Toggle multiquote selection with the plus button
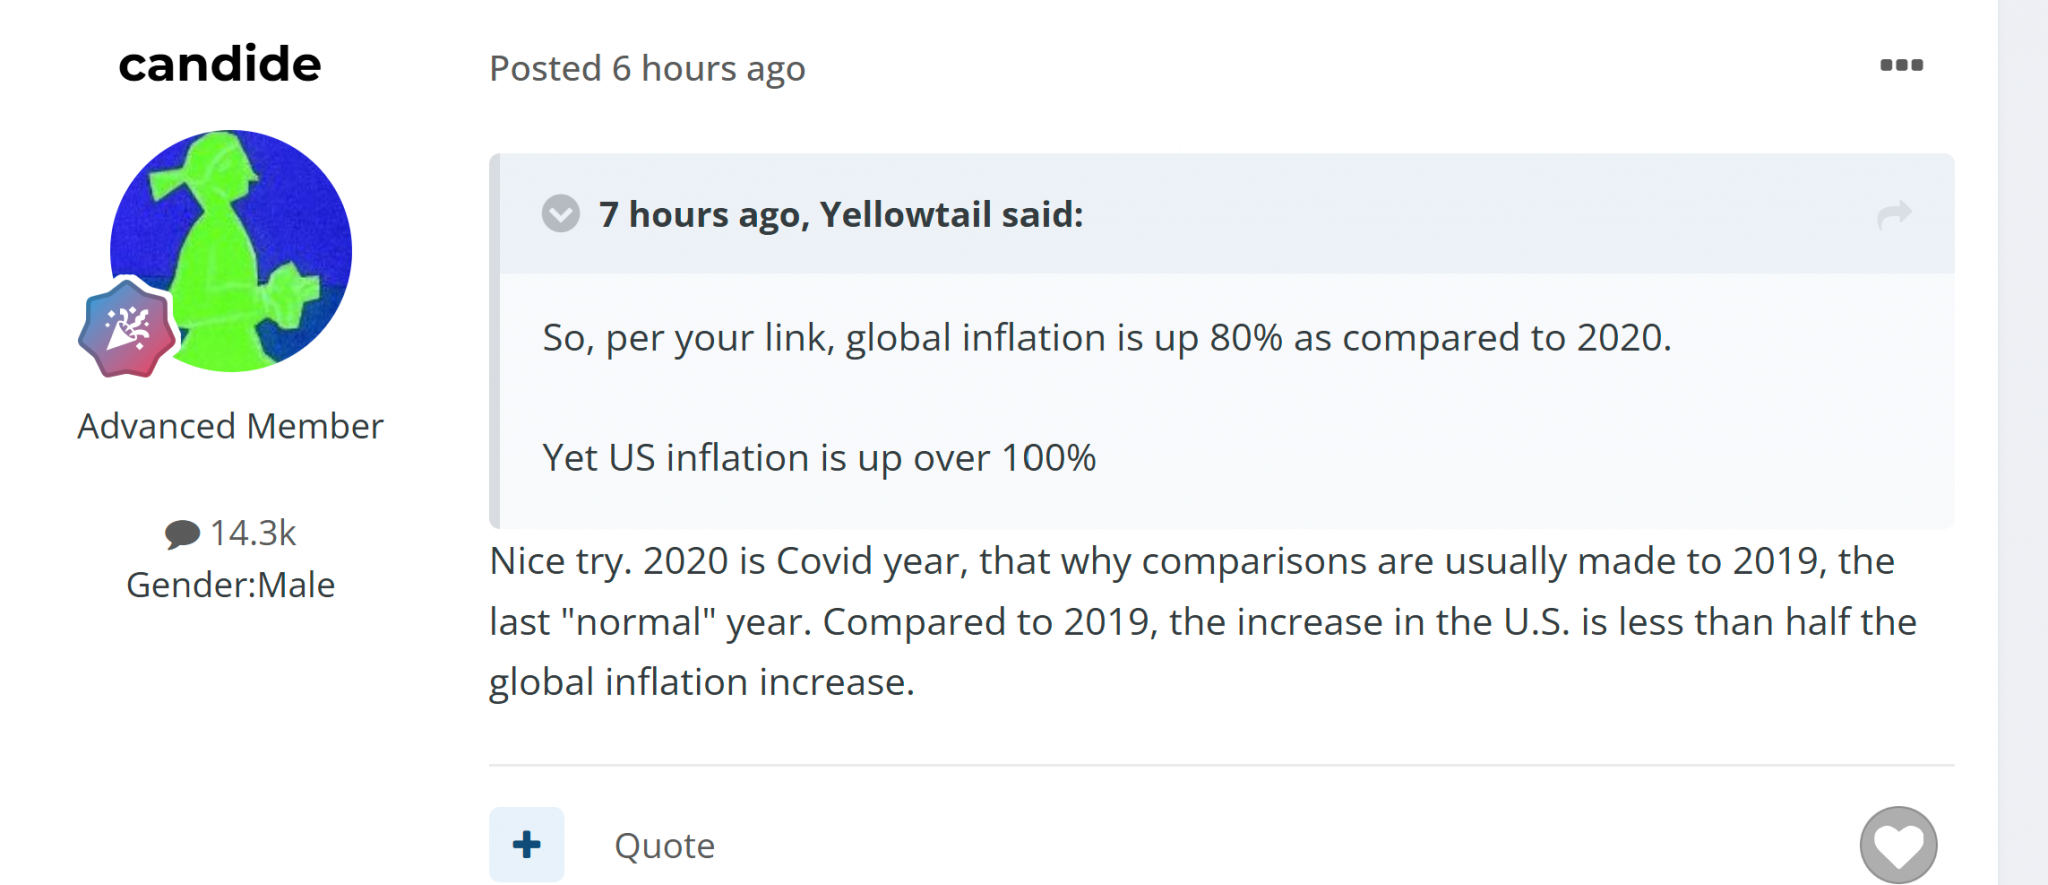 (525, 843)
